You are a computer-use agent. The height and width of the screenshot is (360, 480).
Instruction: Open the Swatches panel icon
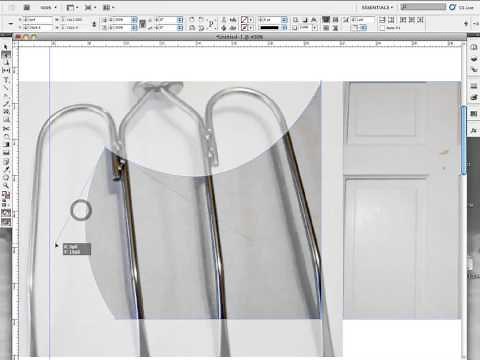pyautogui.click(x=474, y=114)
